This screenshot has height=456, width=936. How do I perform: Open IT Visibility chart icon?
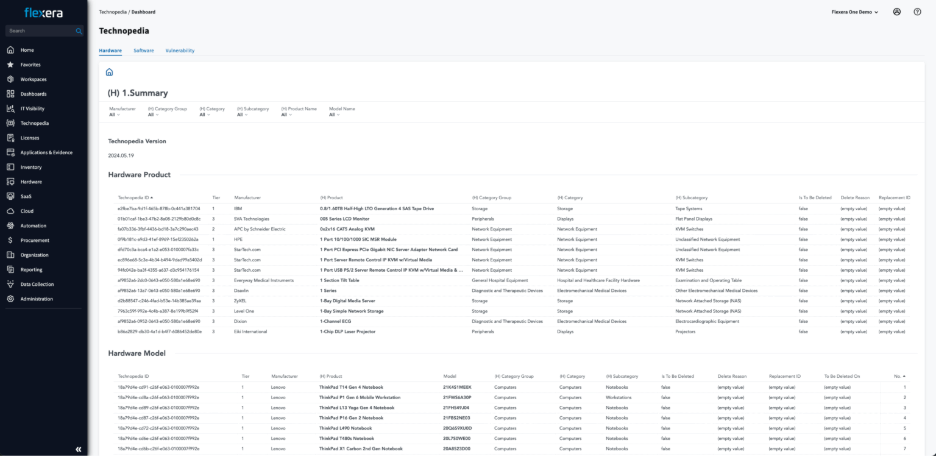tap(10, 109)
